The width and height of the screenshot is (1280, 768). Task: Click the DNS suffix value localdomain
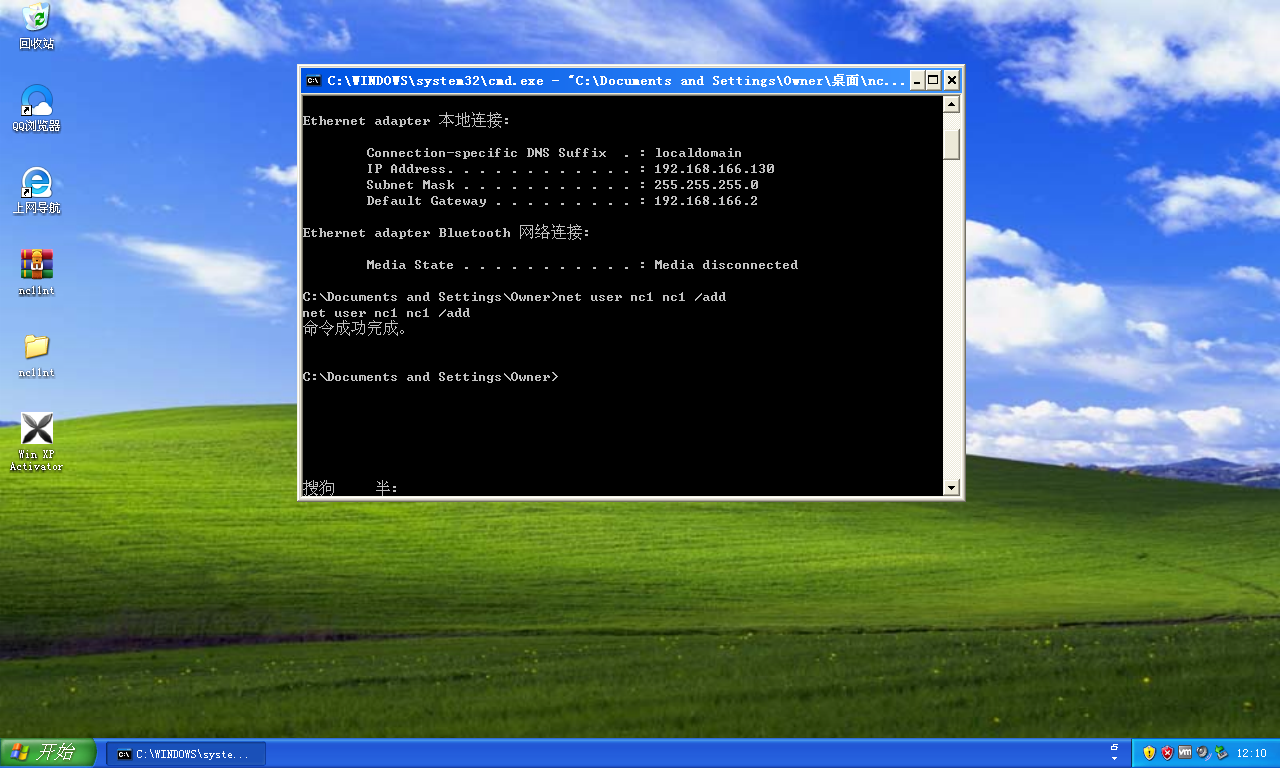(698, 153)
